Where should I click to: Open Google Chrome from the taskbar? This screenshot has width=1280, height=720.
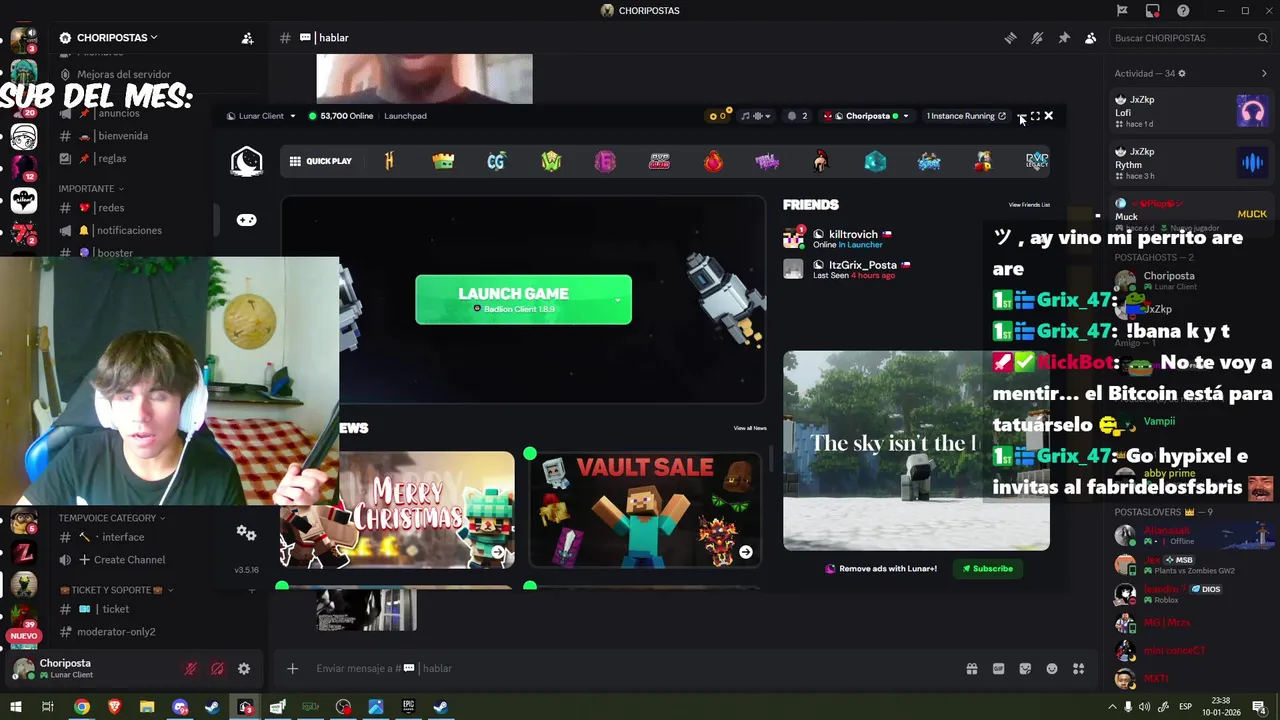pyautogui.click(x=81, y=707)
